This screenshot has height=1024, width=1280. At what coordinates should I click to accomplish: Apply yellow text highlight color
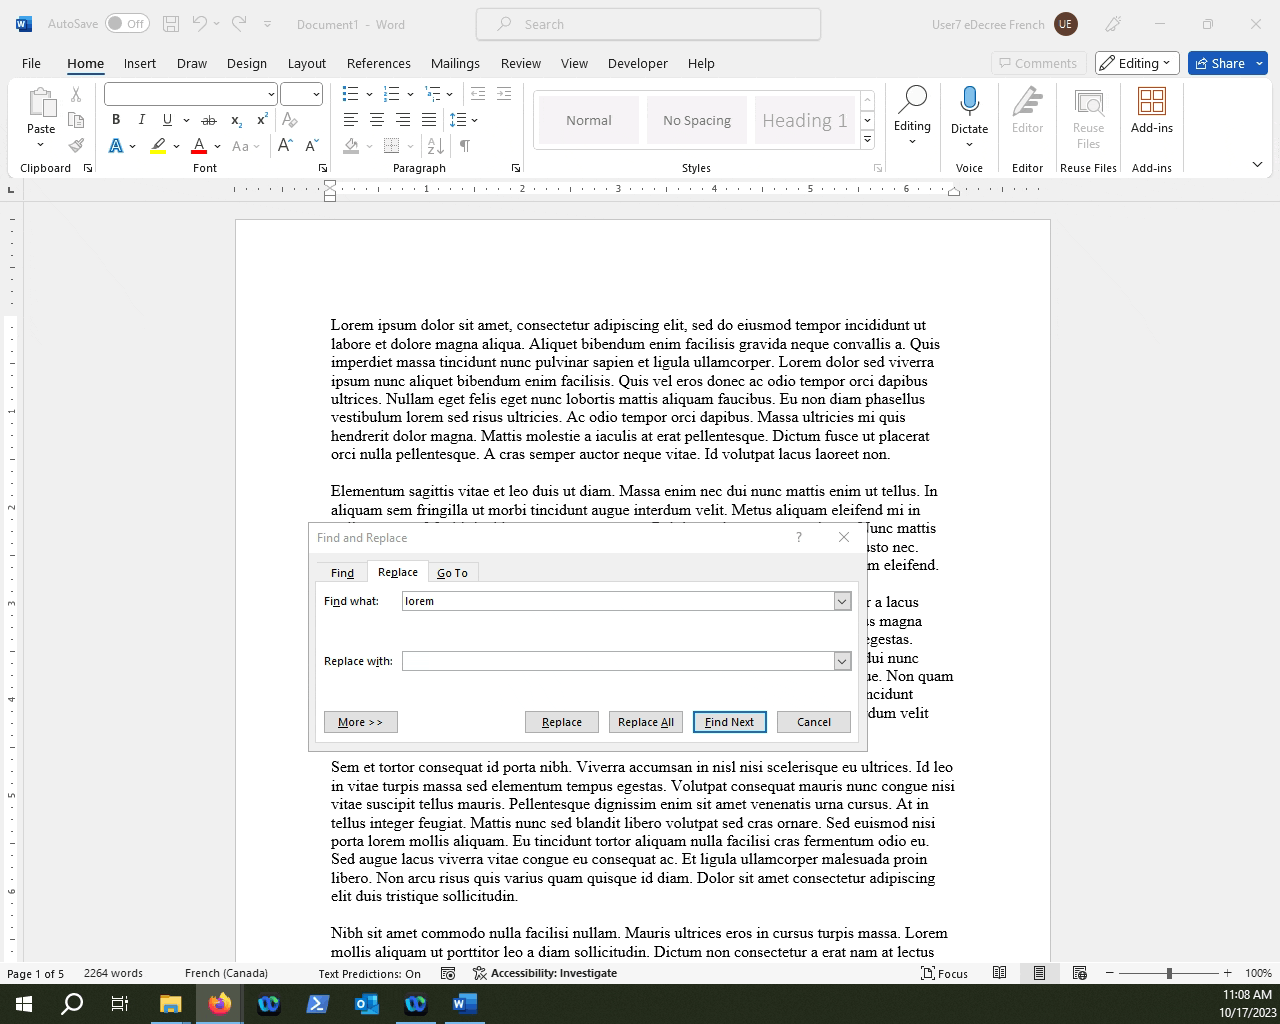click(158, 146)
